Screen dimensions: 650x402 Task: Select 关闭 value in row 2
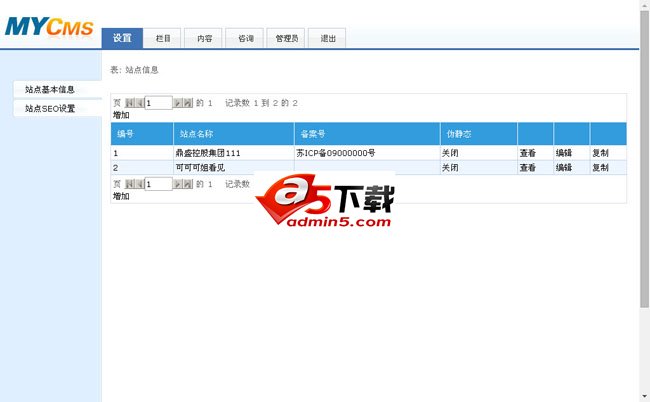click(450, 167)
